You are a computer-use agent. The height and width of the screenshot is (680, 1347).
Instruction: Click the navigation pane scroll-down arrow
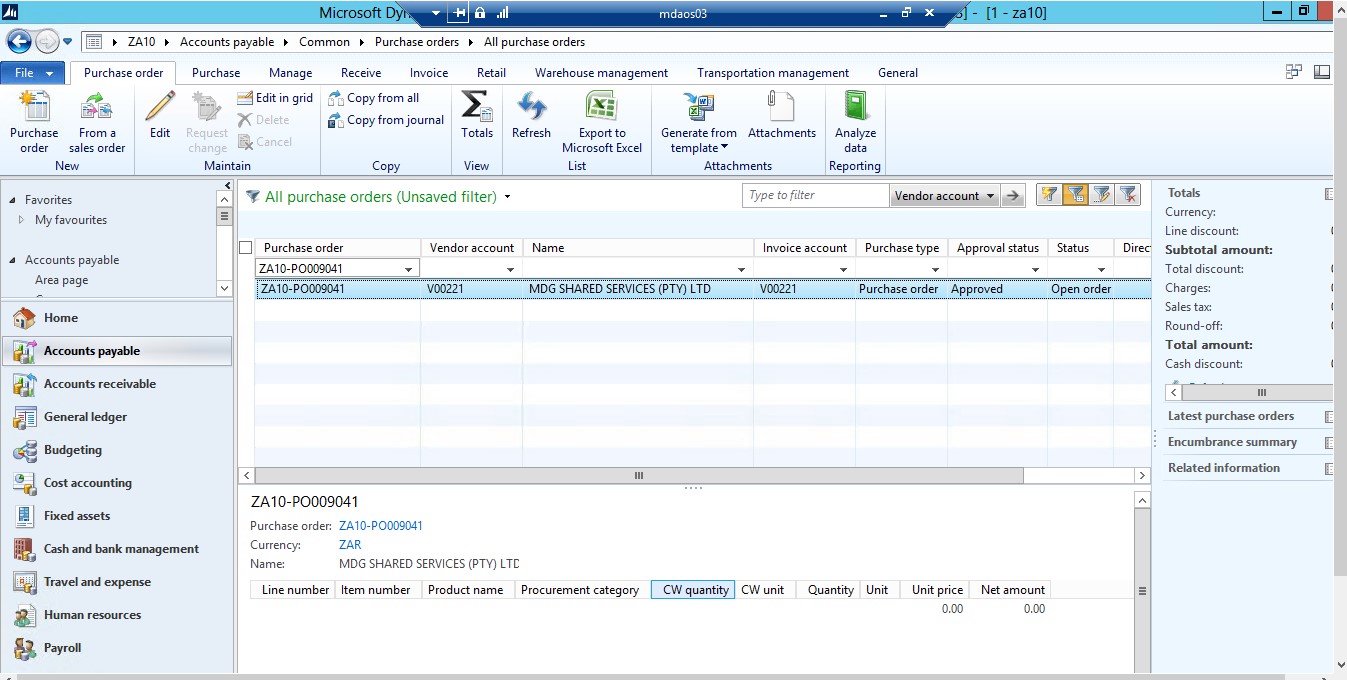[225, 288]
